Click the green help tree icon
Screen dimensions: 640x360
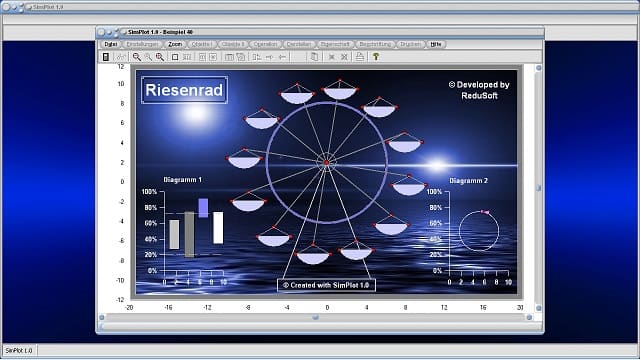(x=376, y=57)
